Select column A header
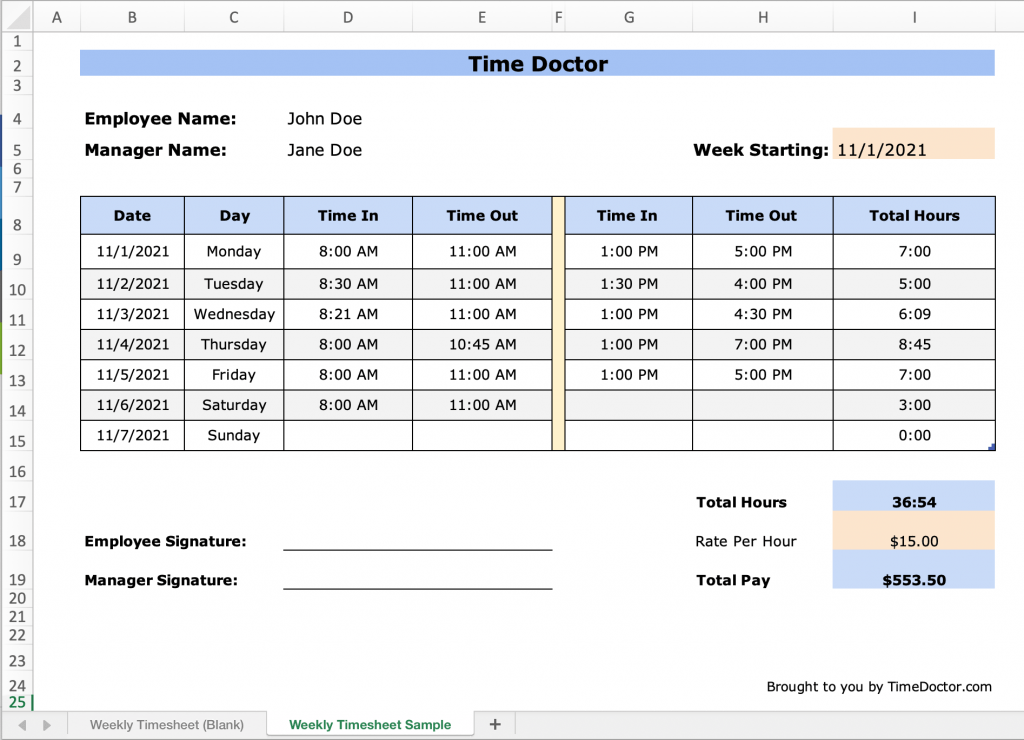Screen dimensions: 1024x740 pos(57,17)
